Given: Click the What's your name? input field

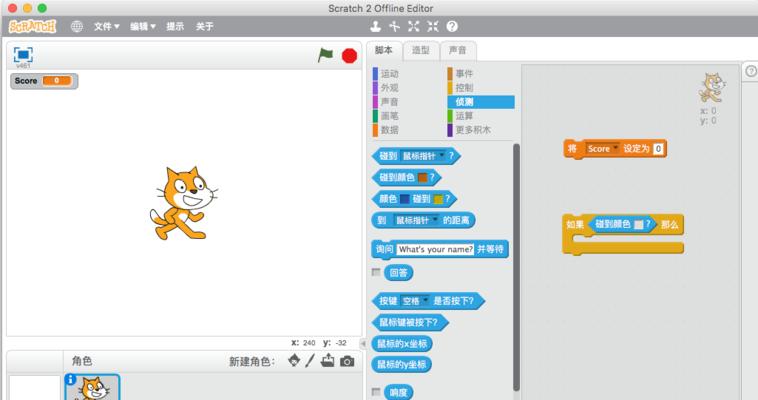Looking at the screenshot, I should point(436,250).
